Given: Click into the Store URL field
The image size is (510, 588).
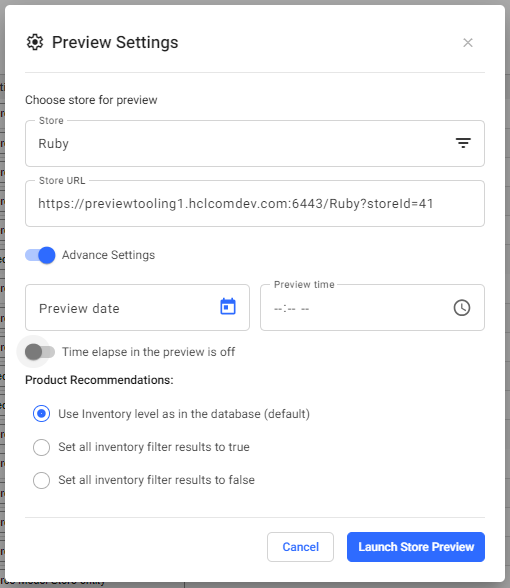Looking at the screenshot, I should (x=255, y=204).
